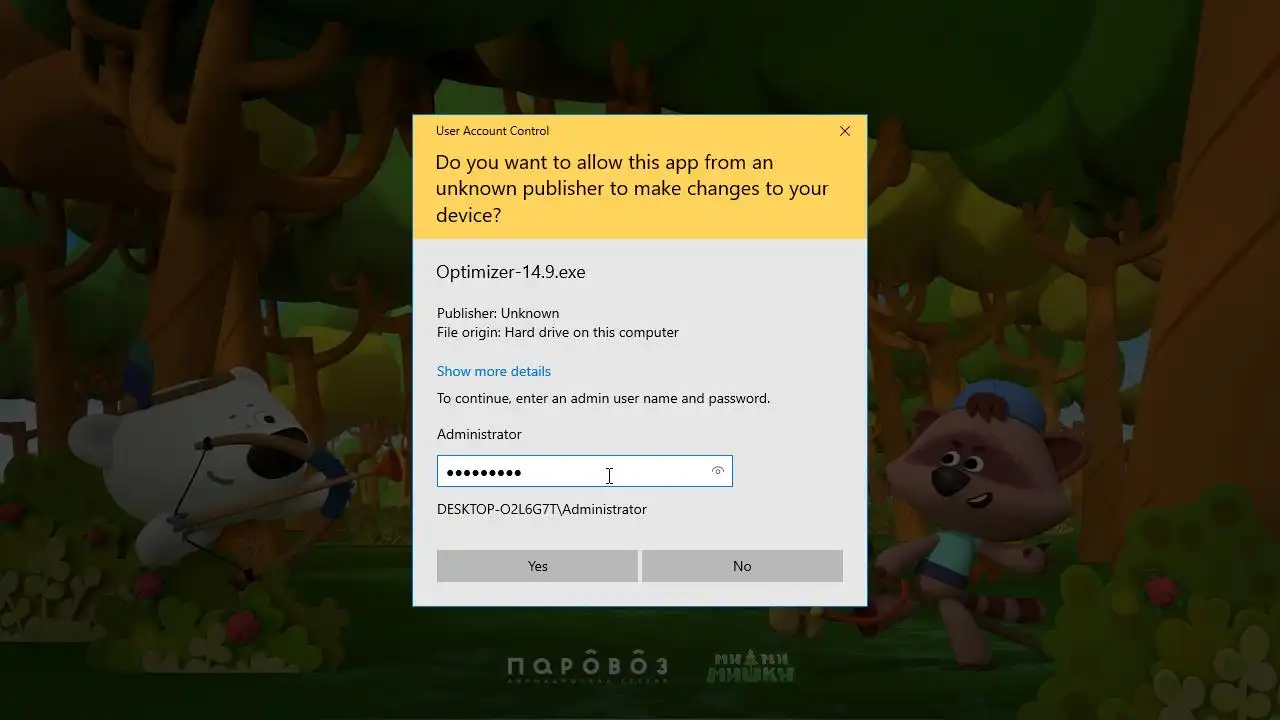Click Yes to allow Optimizer-14.9.exe

click(537, 566)
